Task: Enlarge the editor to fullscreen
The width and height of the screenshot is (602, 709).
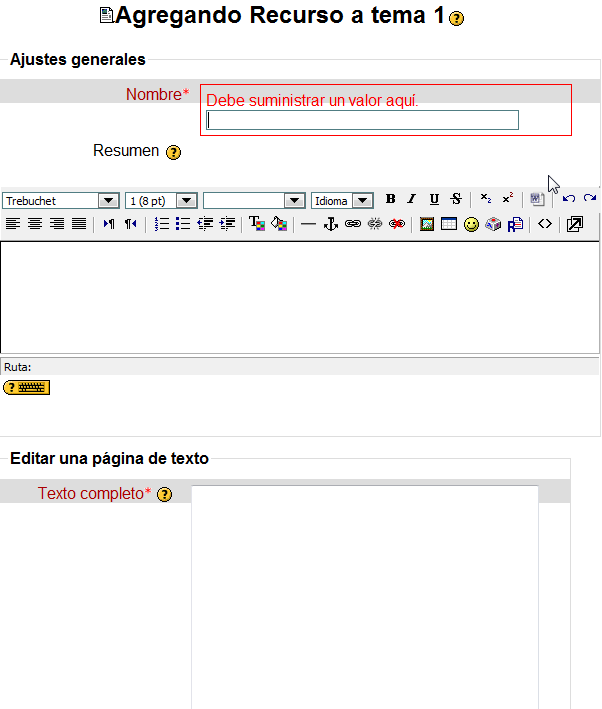Action: coord(574,224)
